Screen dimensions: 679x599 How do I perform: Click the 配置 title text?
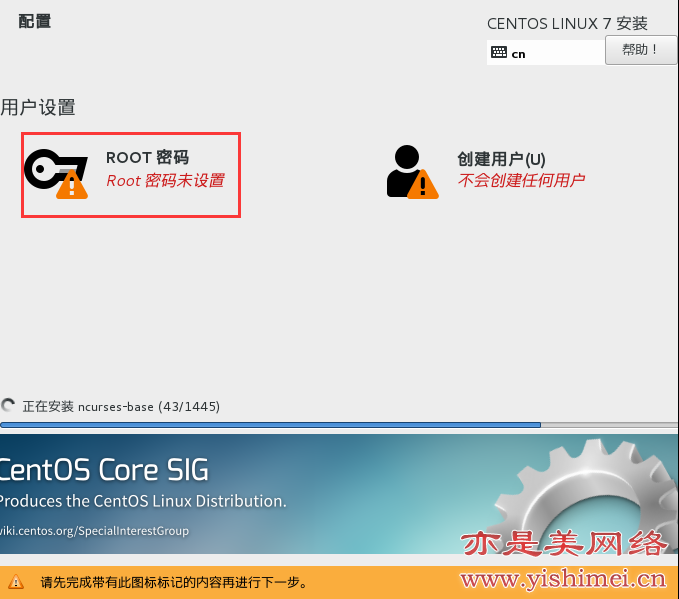coord(35,21)
